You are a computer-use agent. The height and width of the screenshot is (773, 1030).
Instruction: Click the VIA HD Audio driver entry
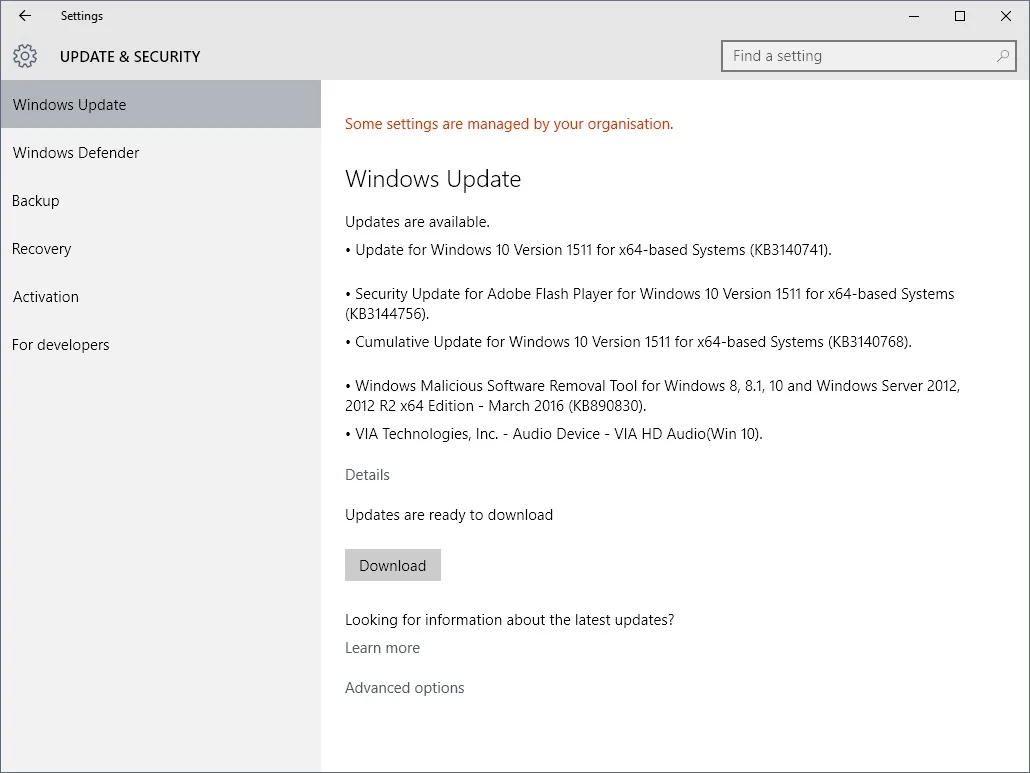(x=554, y=434)
